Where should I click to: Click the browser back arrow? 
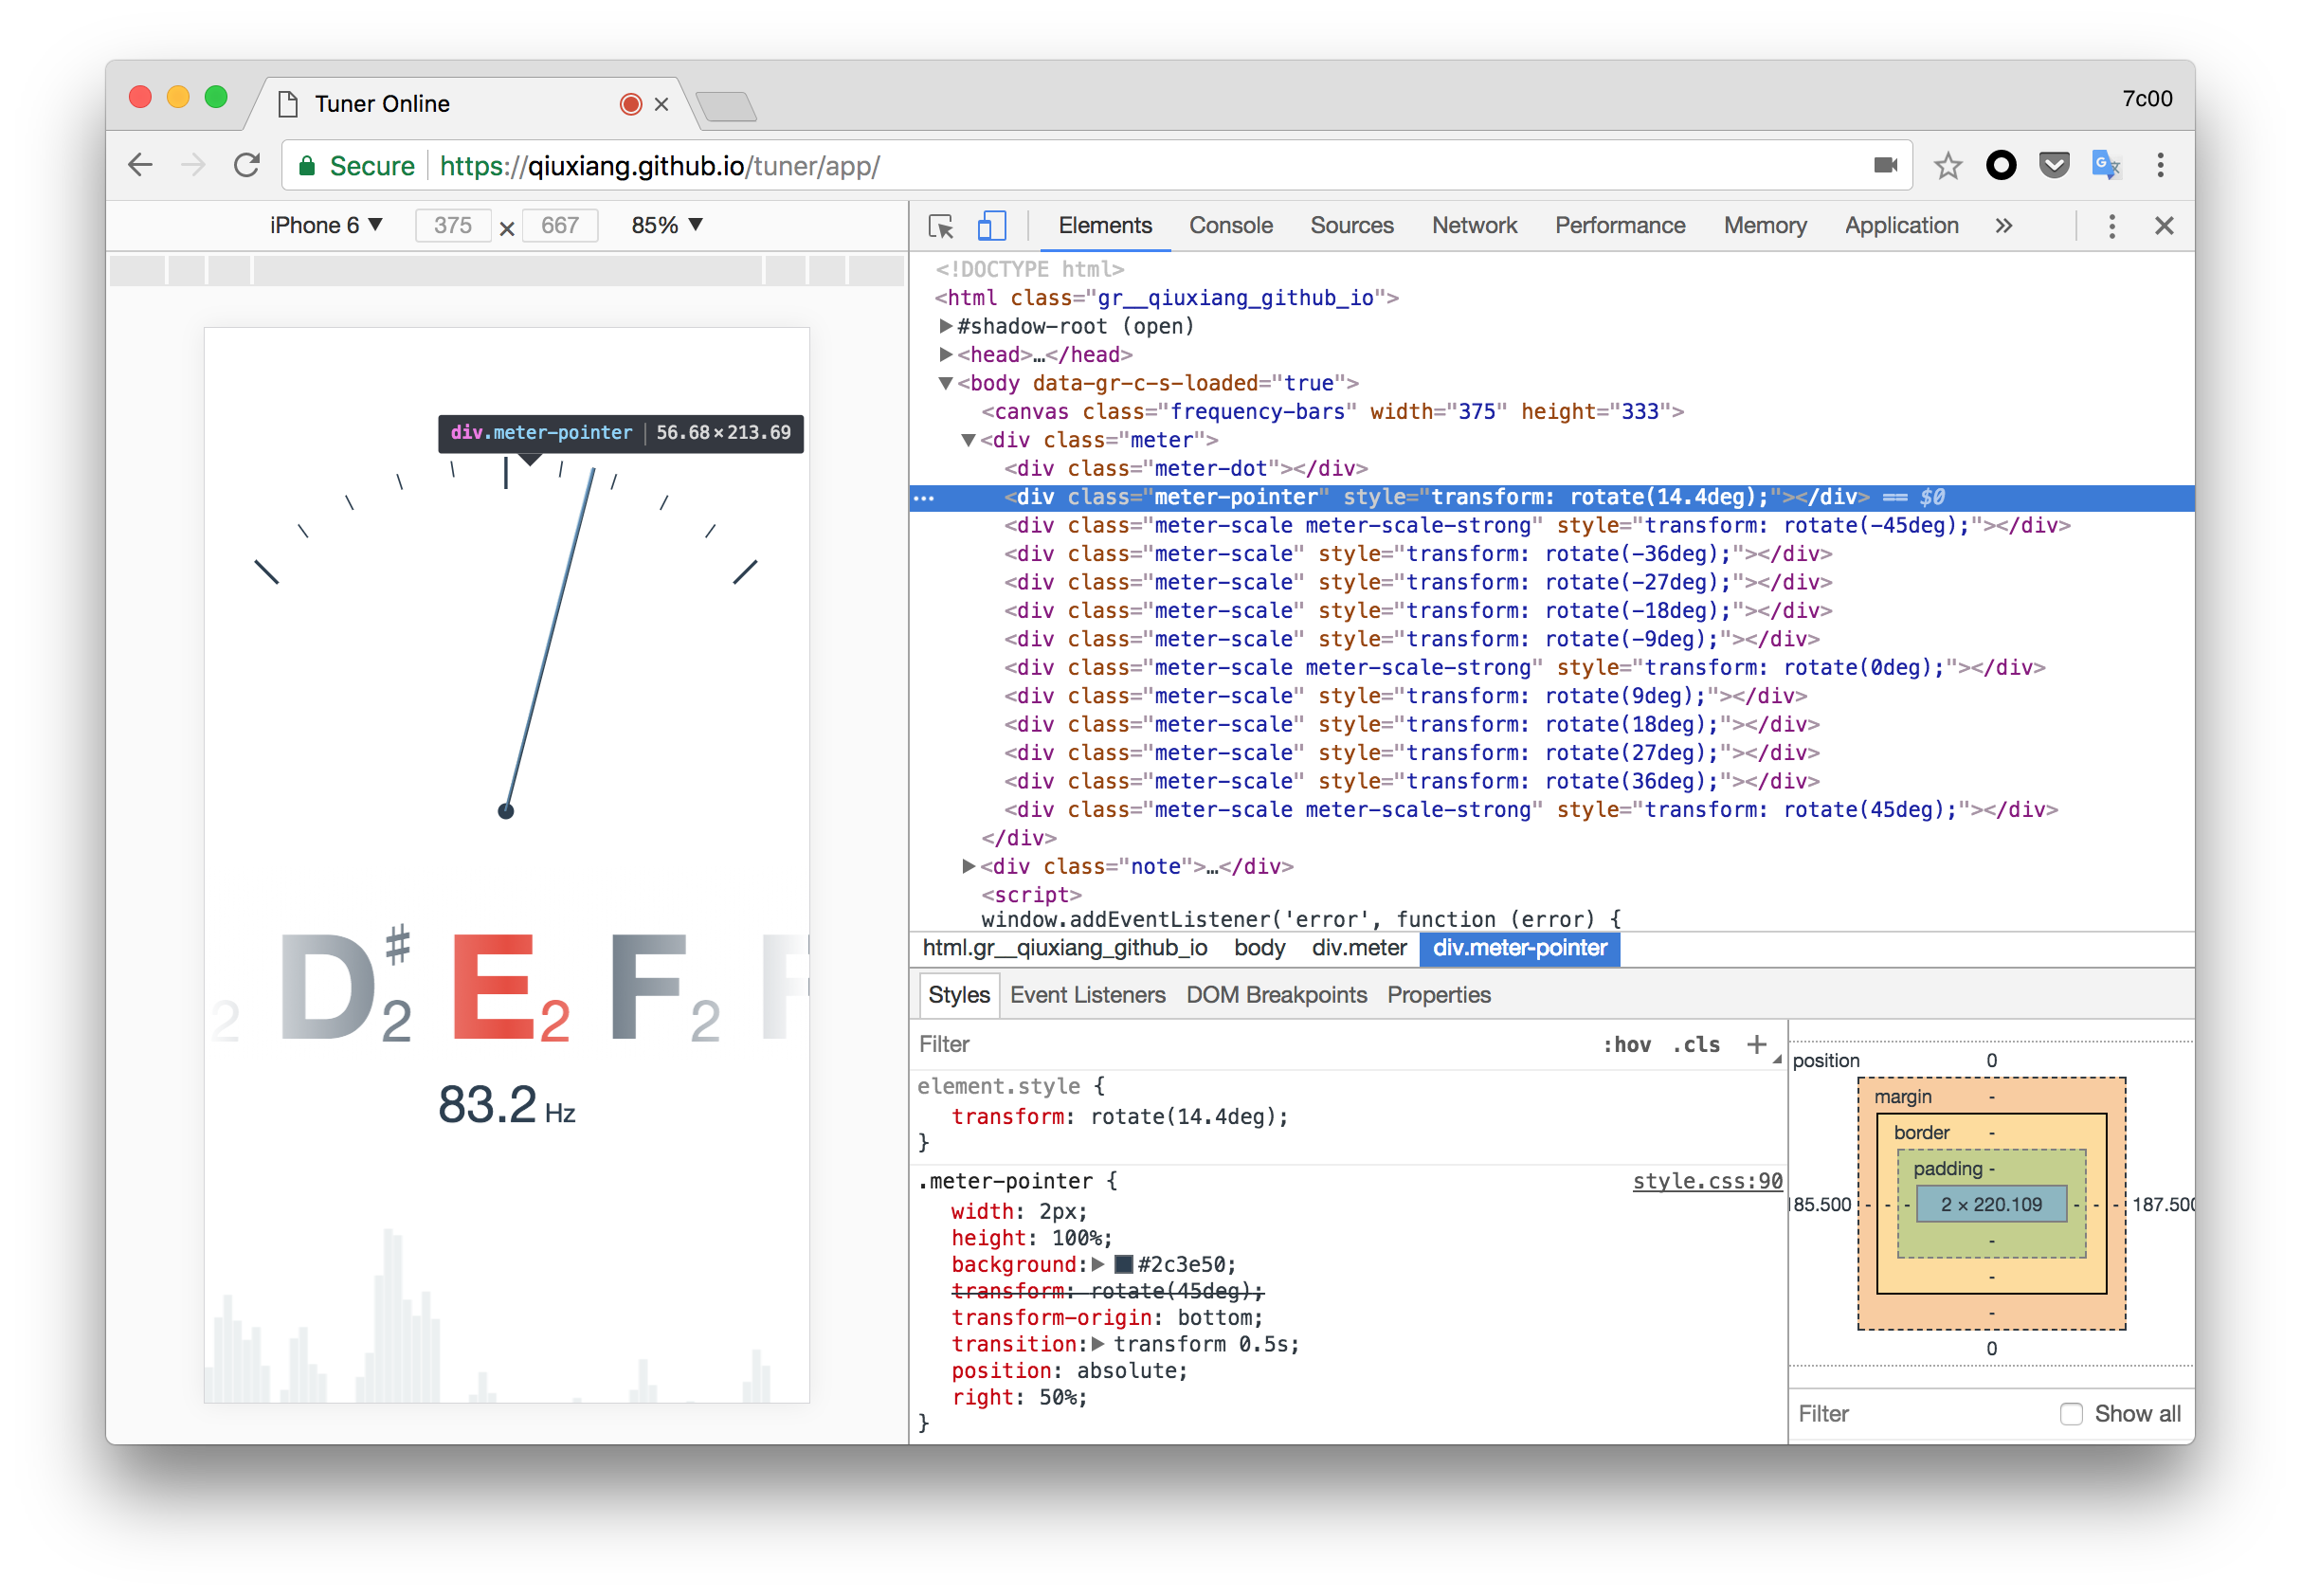pos(141,165)
